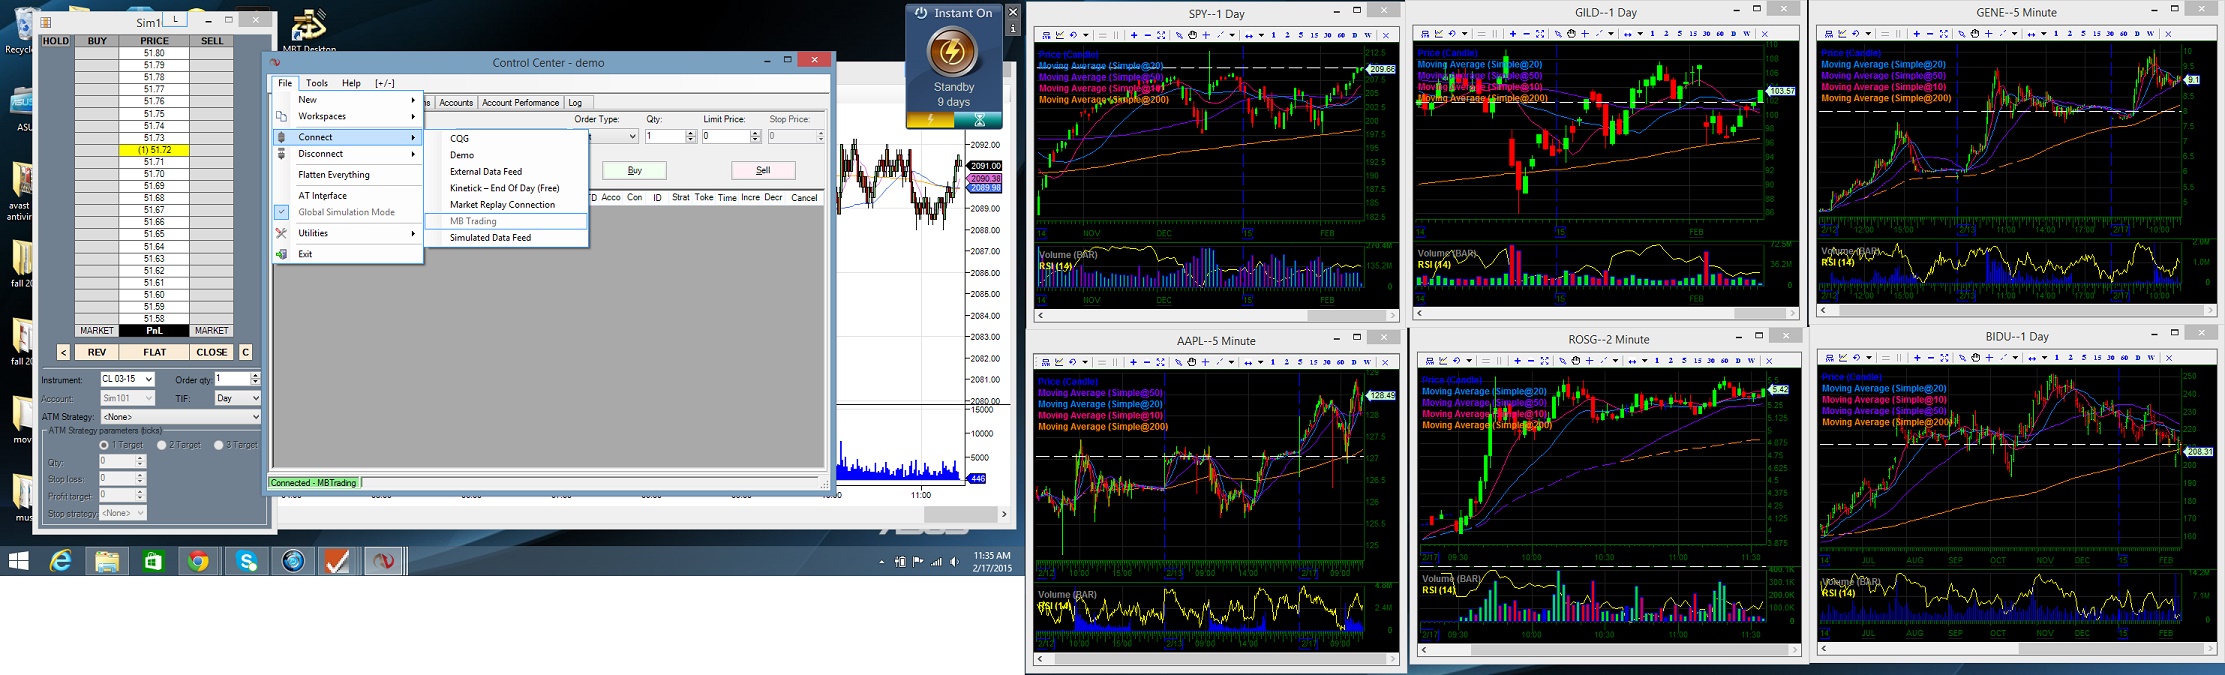This screenshot has width=2225, height=675.
Task: Set 5 minute interval in GENE chart toolbar
Action: 2083,34
